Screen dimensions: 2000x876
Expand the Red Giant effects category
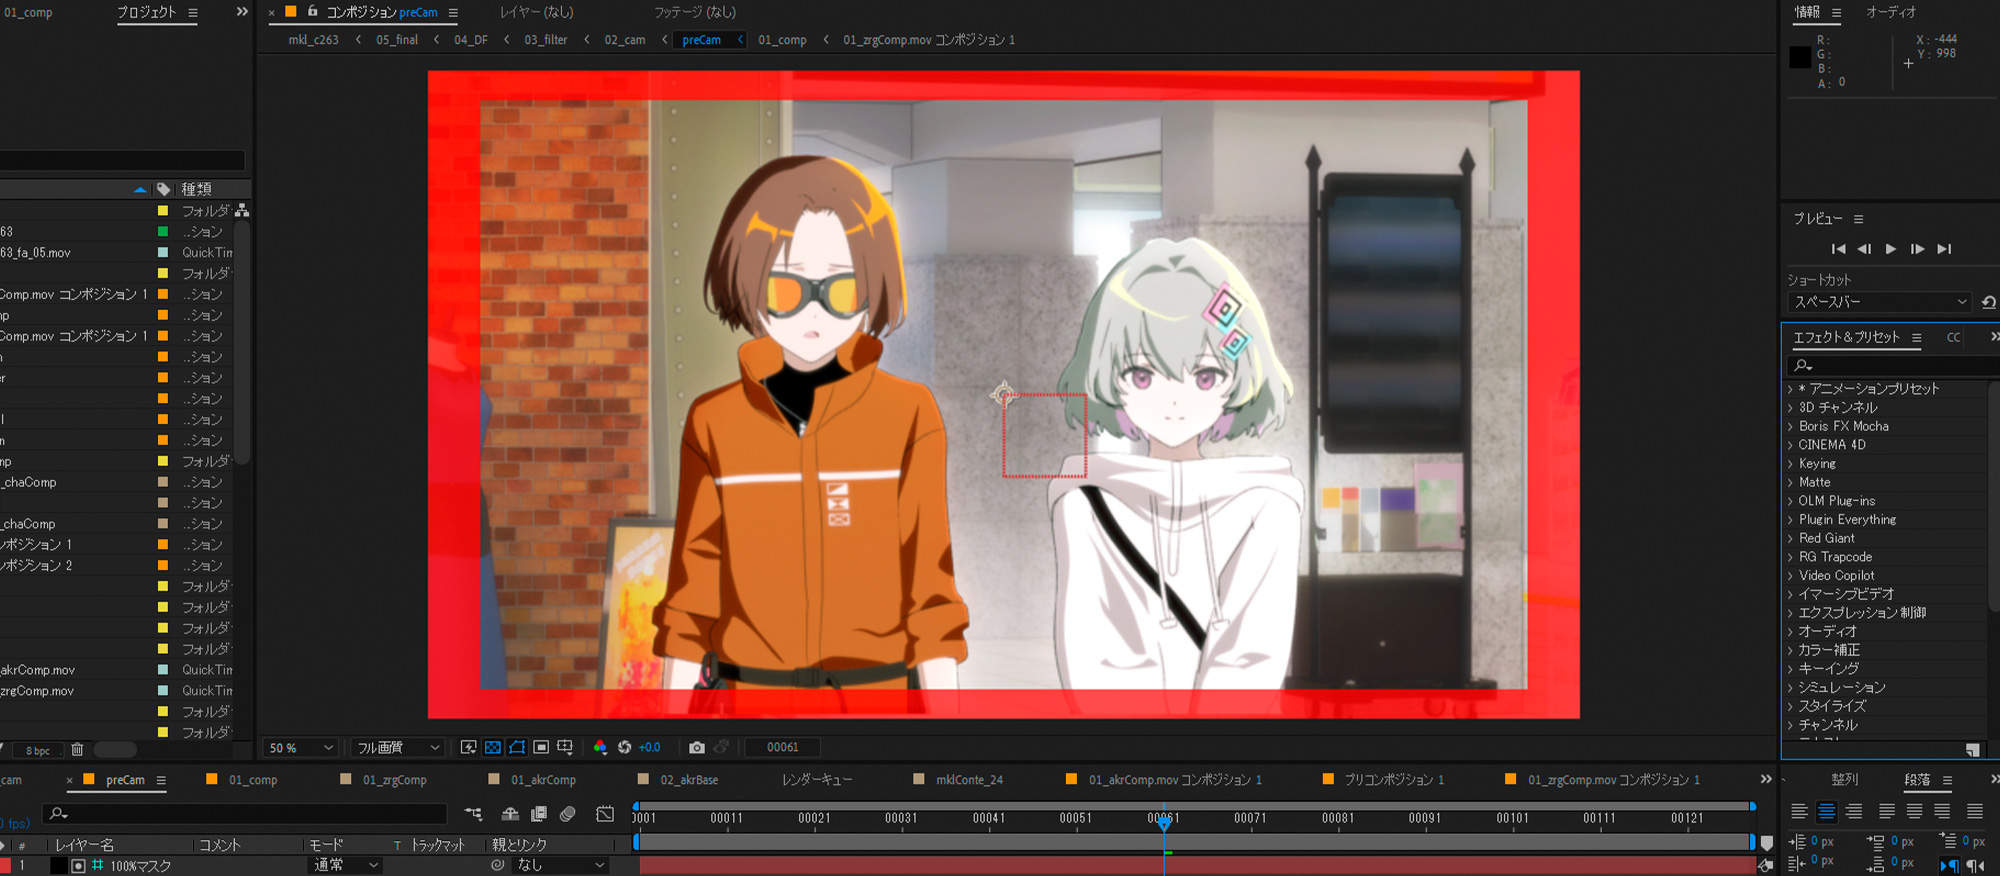[1790, 538]
